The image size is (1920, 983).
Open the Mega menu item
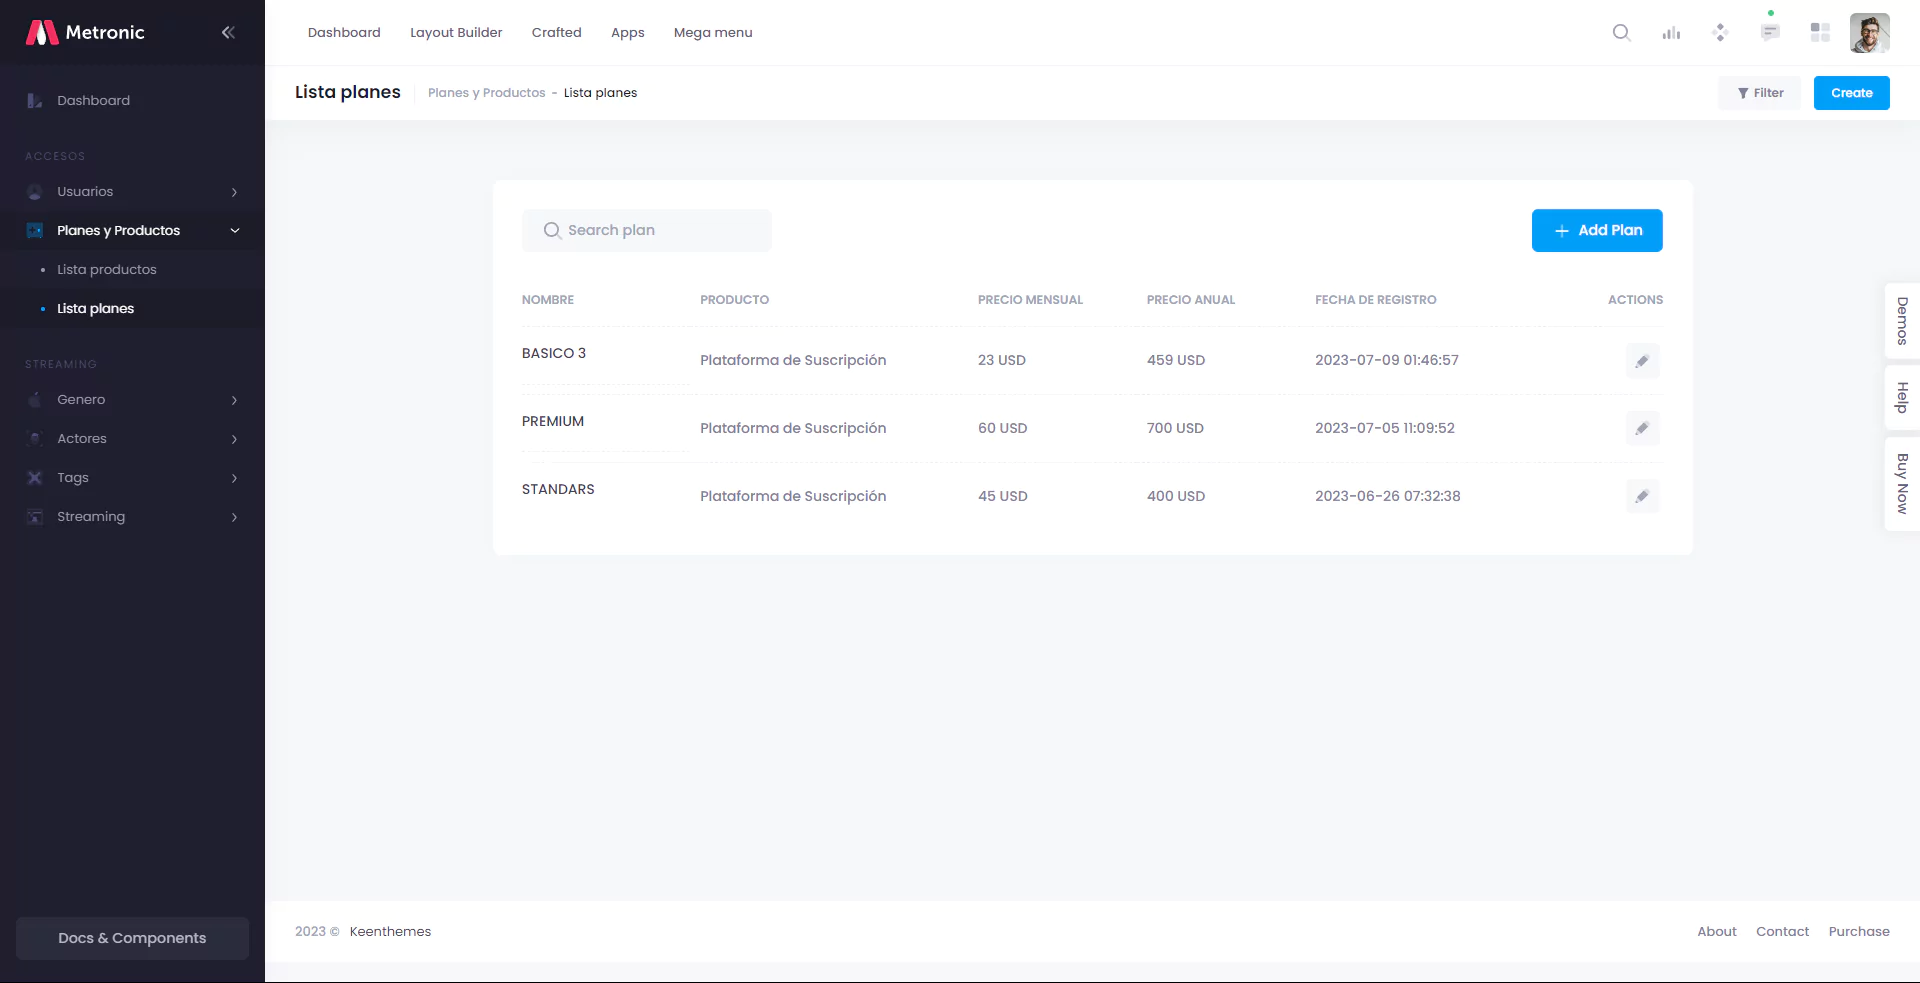point(713,33)
